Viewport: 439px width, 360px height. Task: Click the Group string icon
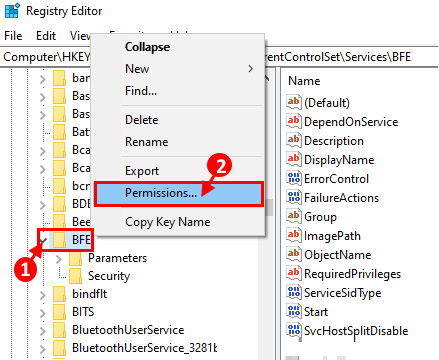(x=294, y=216)
